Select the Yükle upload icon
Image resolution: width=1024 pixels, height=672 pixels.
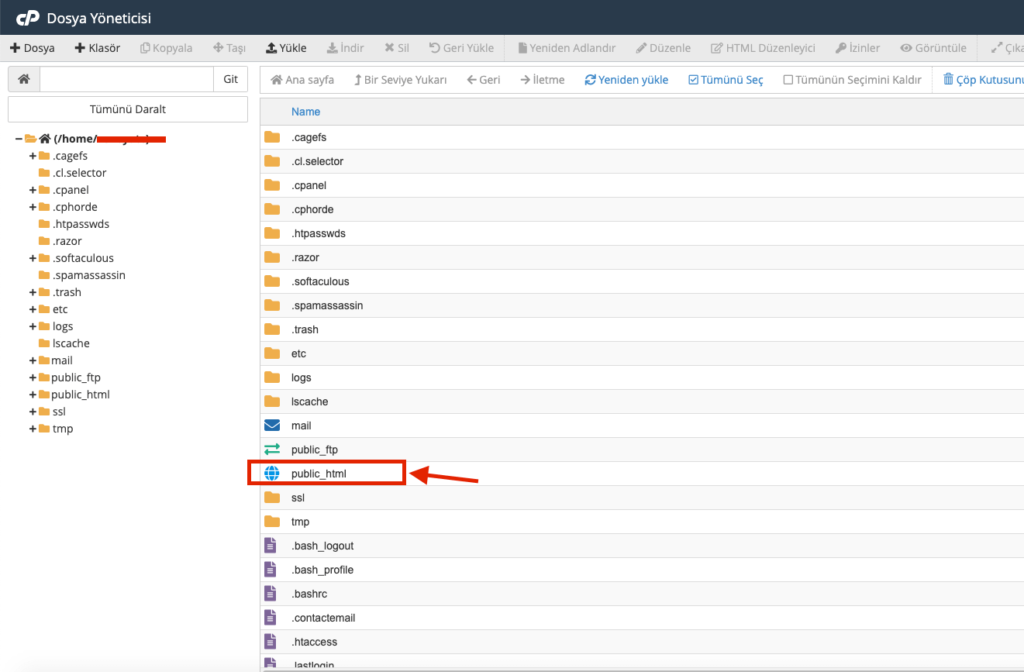(x=285, y=47)
